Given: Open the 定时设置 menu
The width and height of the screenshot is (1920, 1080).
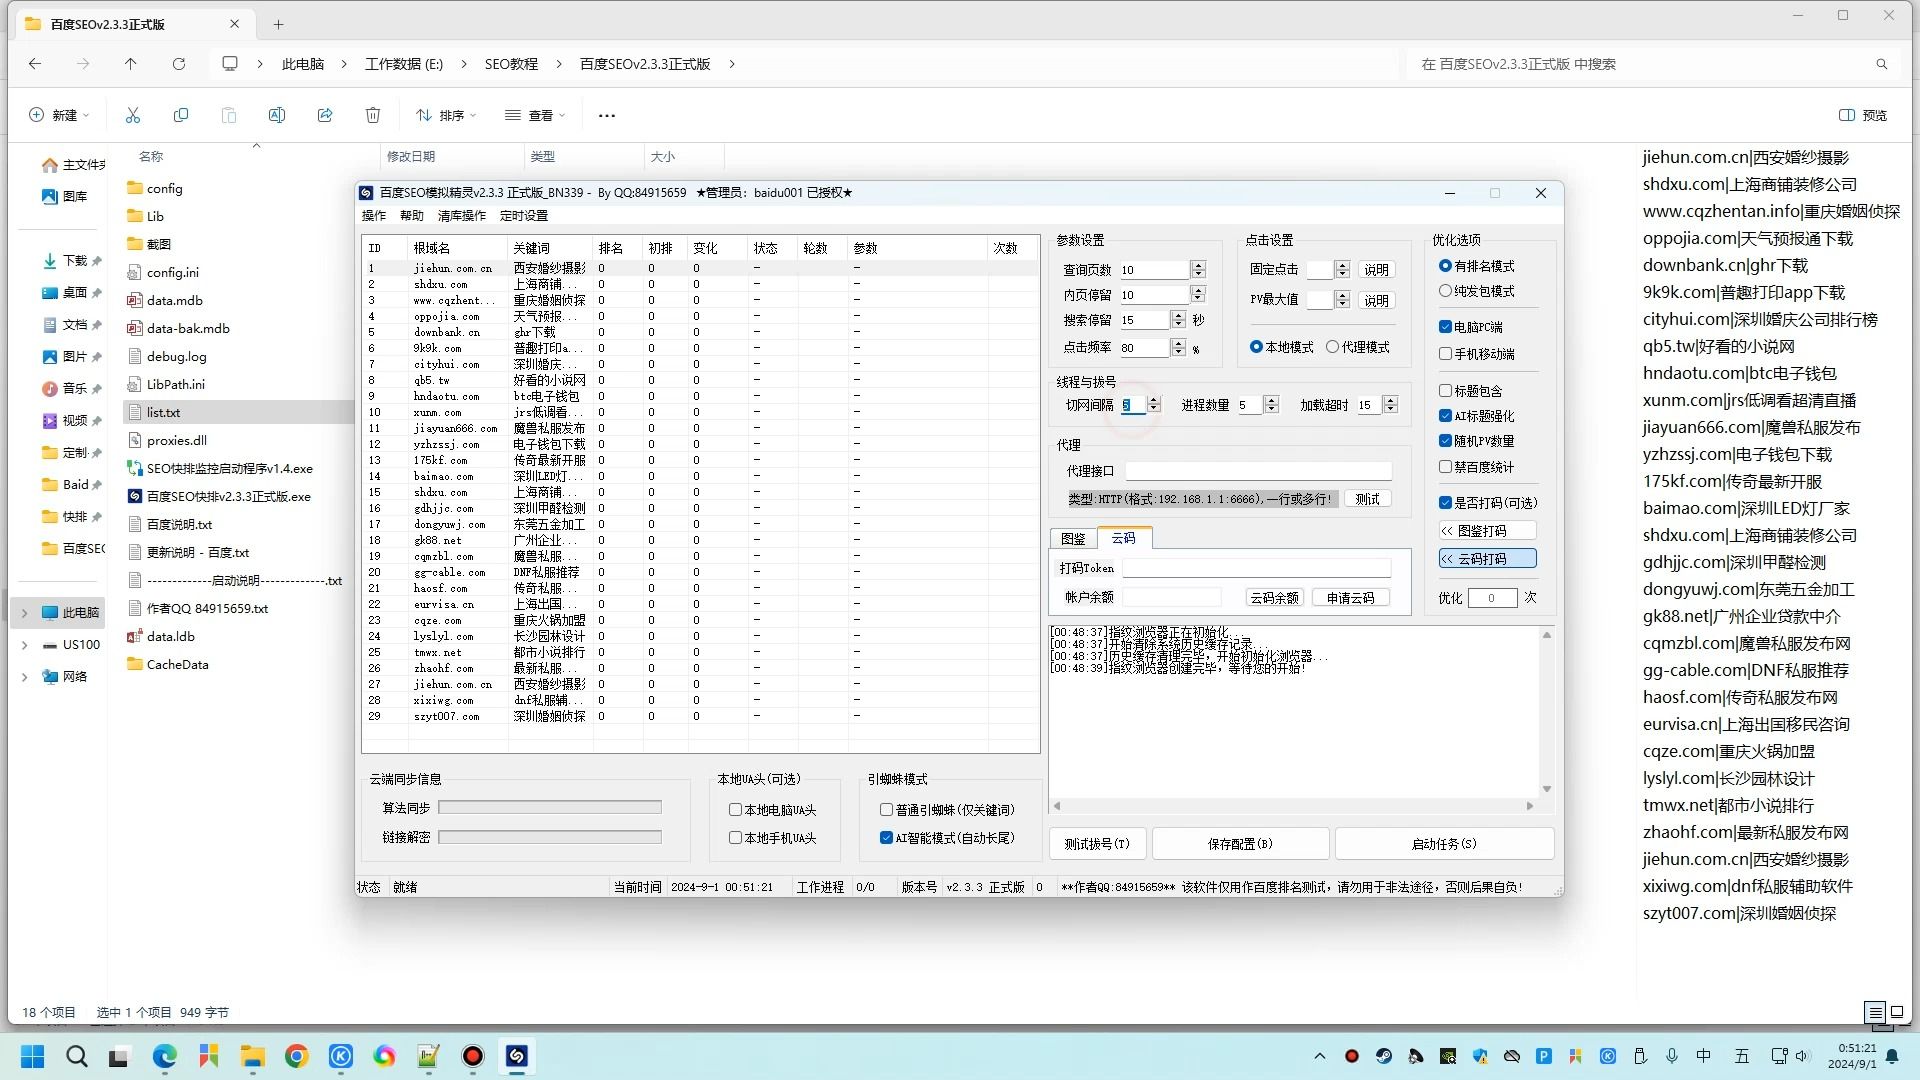Looking at the screenshot, I should pos(524,216).
